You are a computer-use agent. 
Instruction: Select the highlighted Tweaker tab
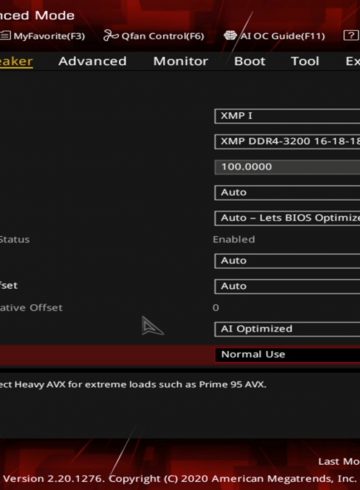coord(16,62)
